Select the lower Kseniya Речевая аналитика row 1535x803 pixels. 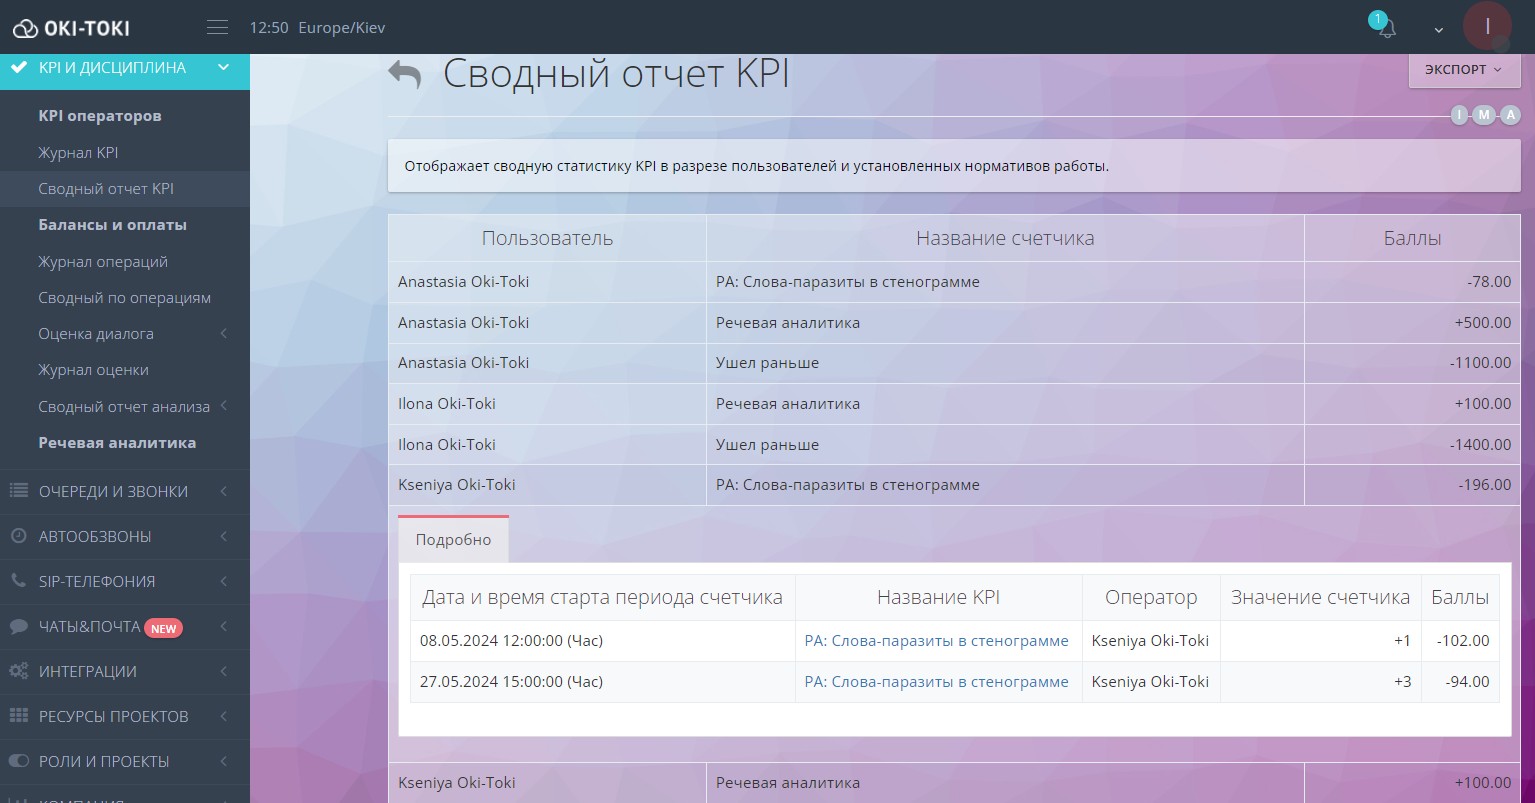954,783
